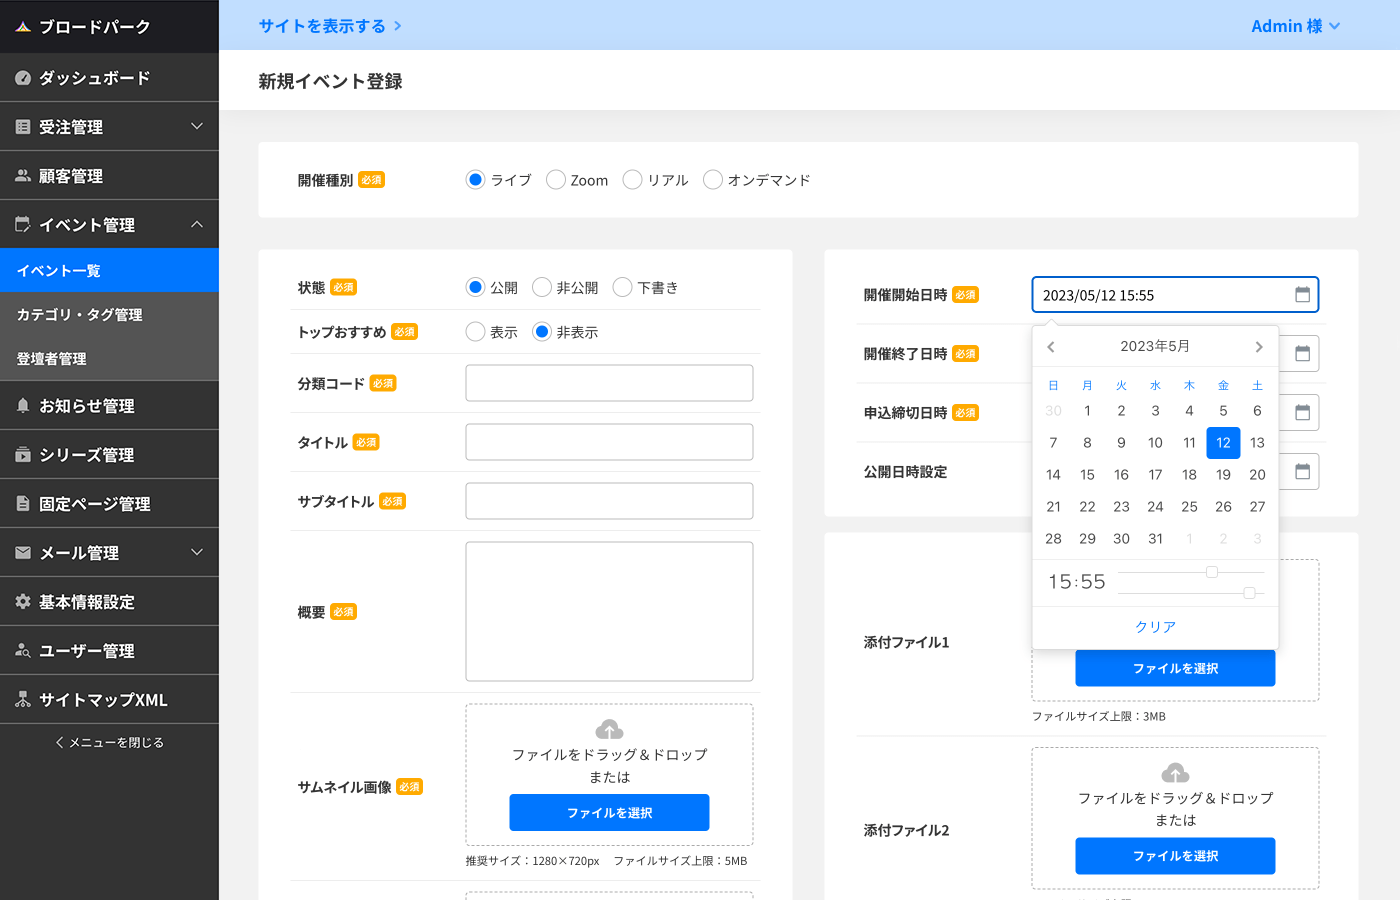Click the 概要 text area
Image resolution: width=1400 pixels, height=900 pixels.
coord(609,612)
